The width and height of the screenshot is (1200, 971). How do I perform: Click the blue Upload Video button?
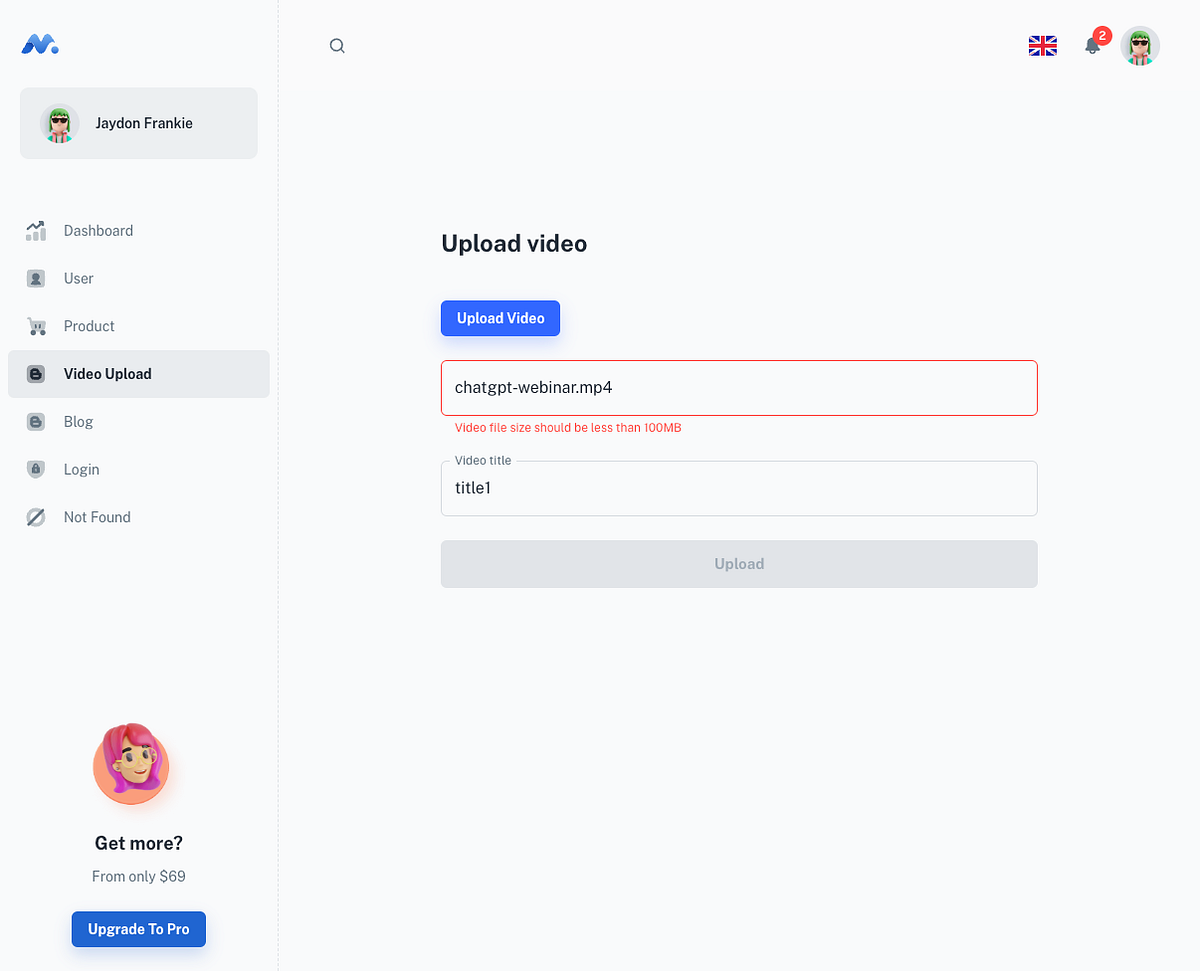coord(500,318)
